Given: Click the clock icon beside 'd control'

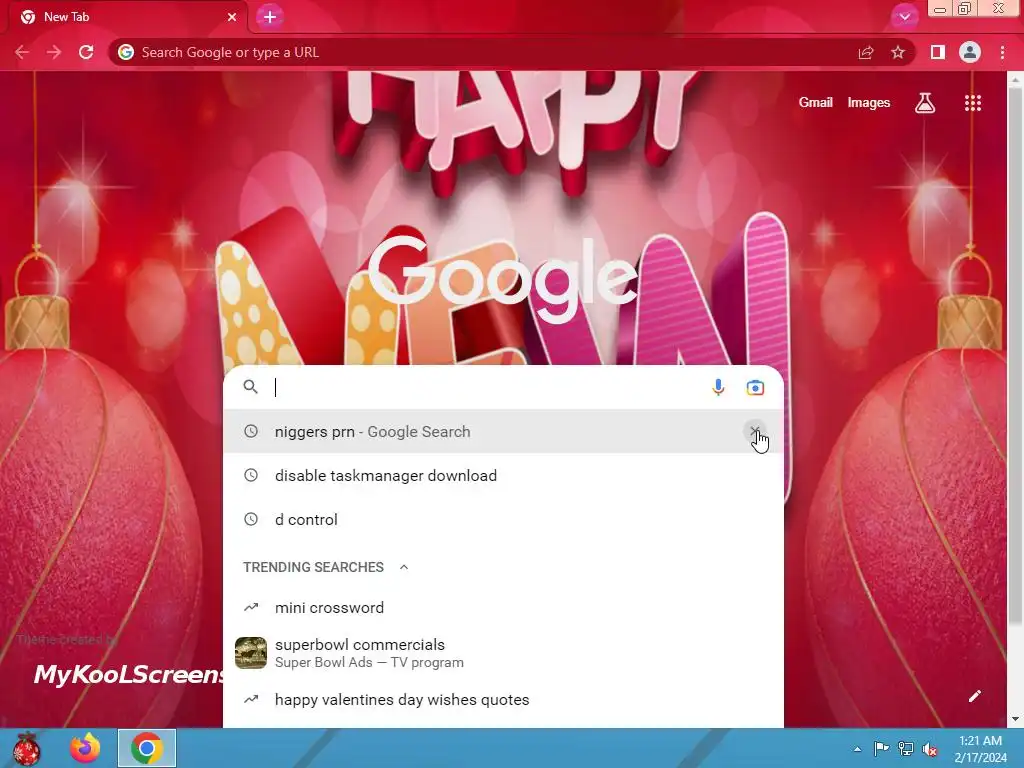Looking at the screenshot, I should point(251,519).
